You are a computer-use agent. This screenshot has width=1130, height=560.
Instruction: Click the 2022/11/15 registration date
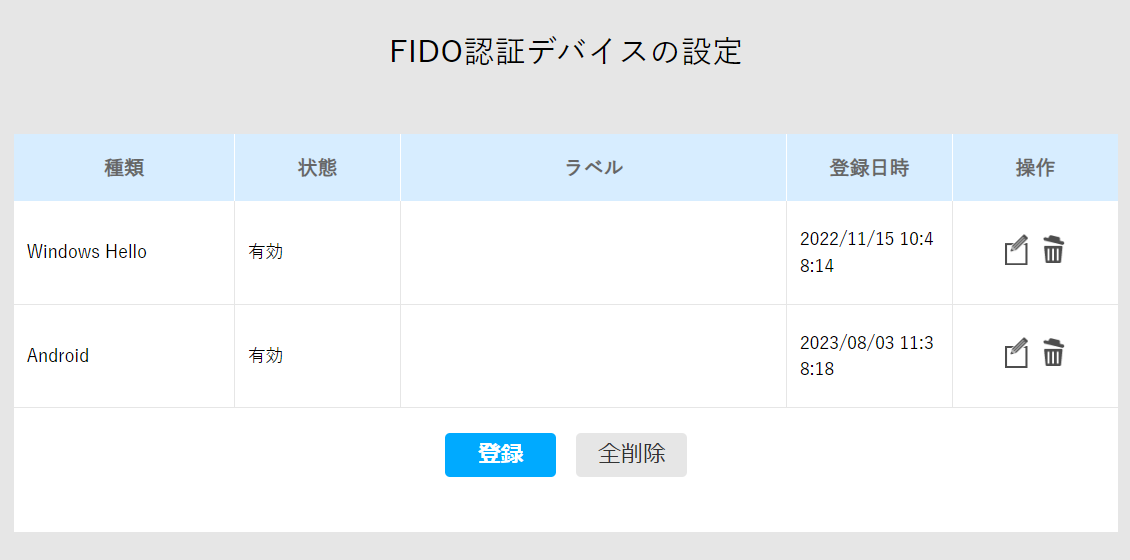pos(867,252)
